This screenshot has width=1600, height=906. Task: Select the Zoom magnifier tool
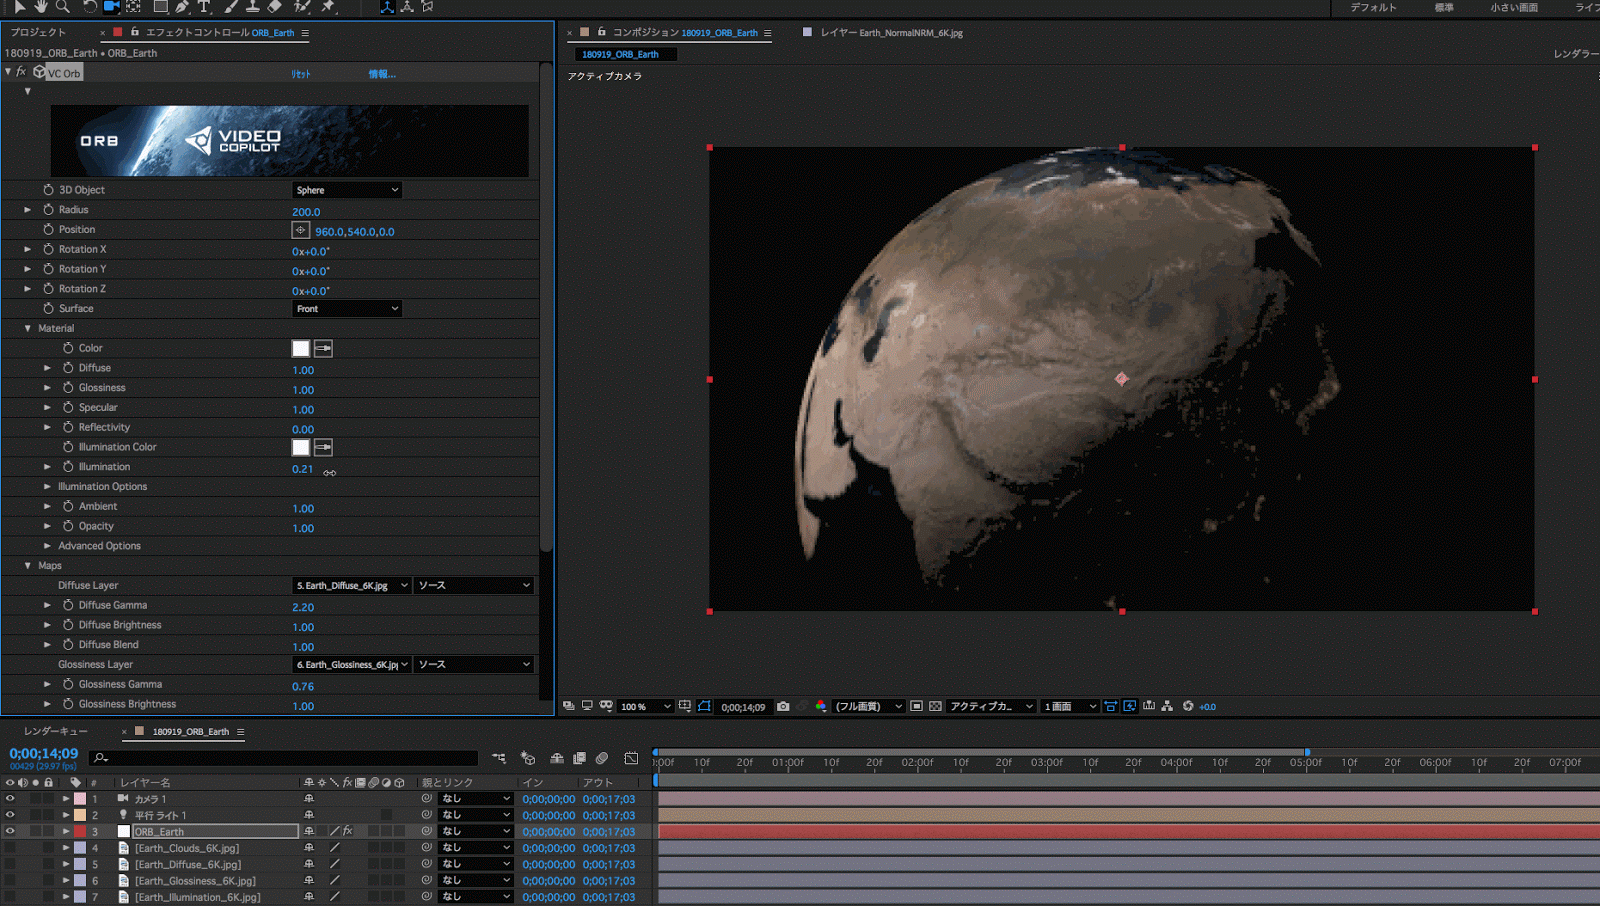[63, 7]
